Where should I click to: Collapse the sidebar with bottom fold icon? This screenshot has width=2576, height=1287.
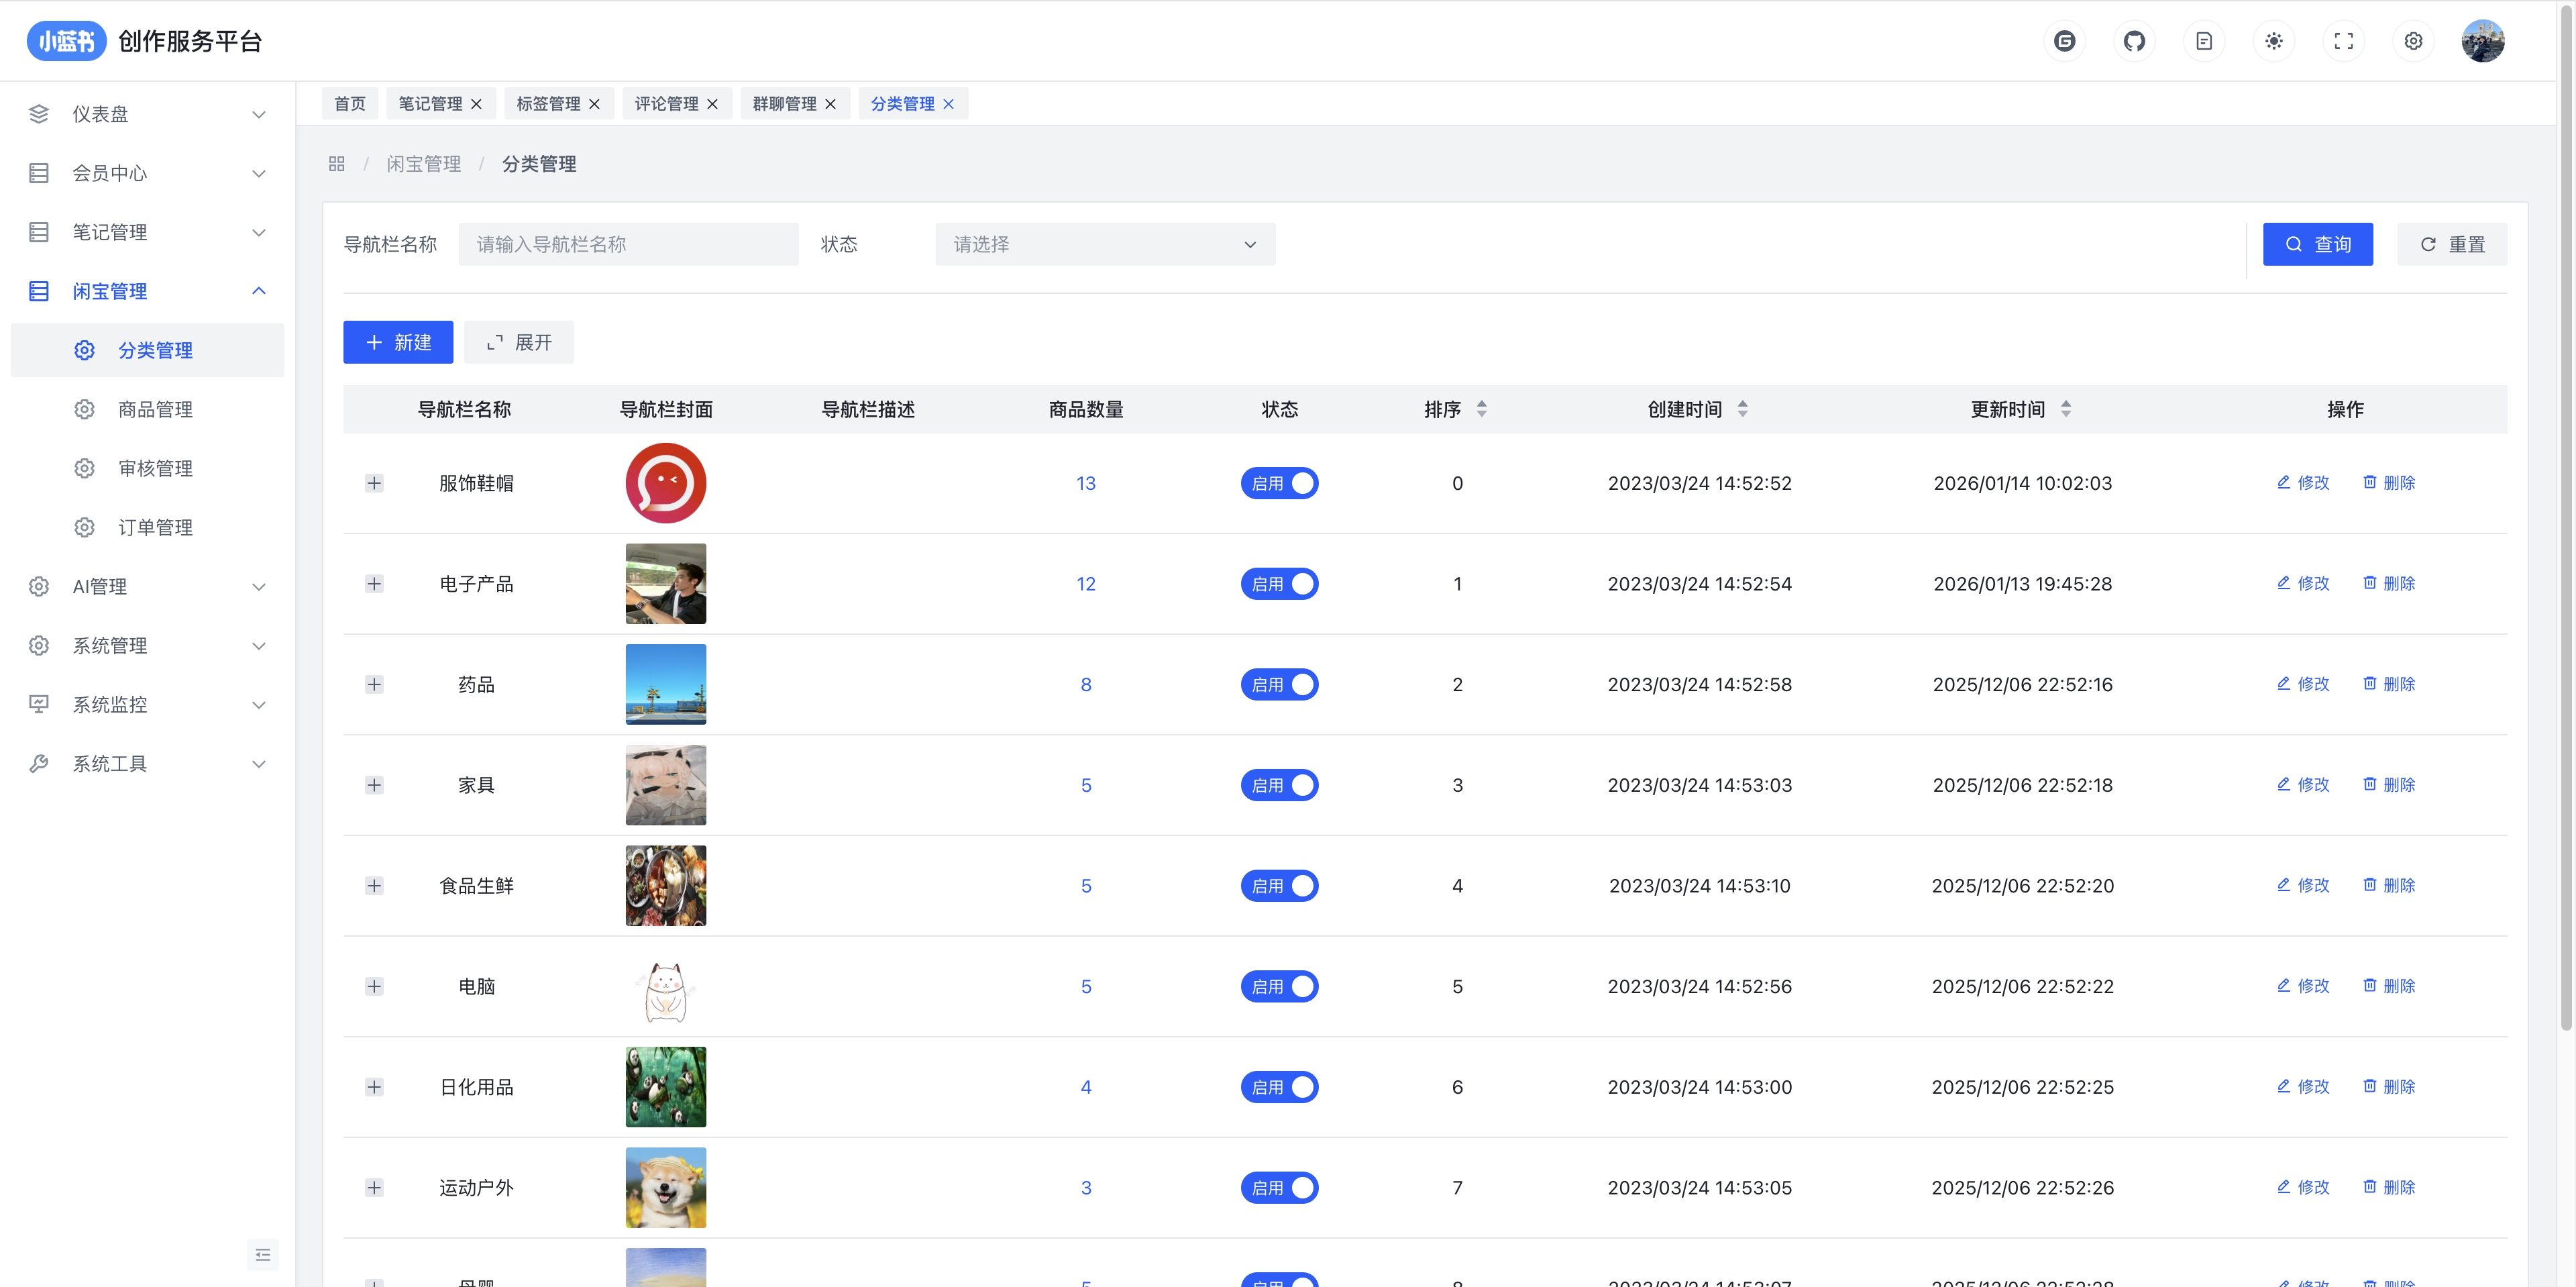pos(263,1254)
